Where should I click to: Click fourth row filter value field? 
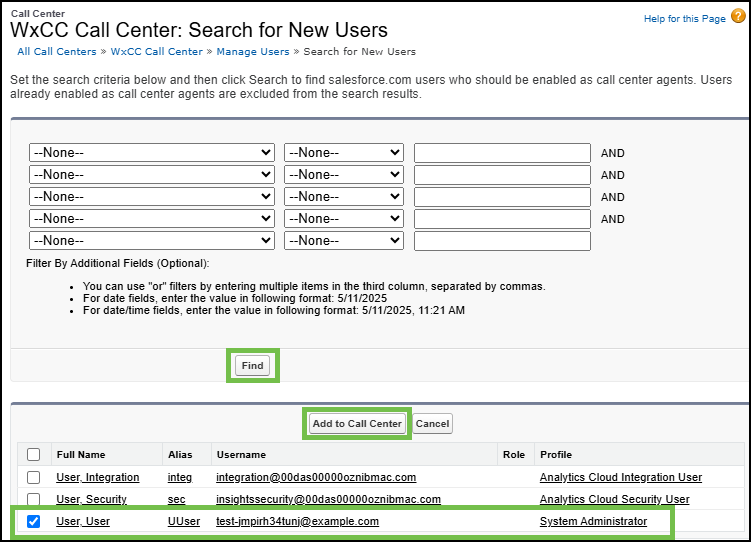click(502, 219)
